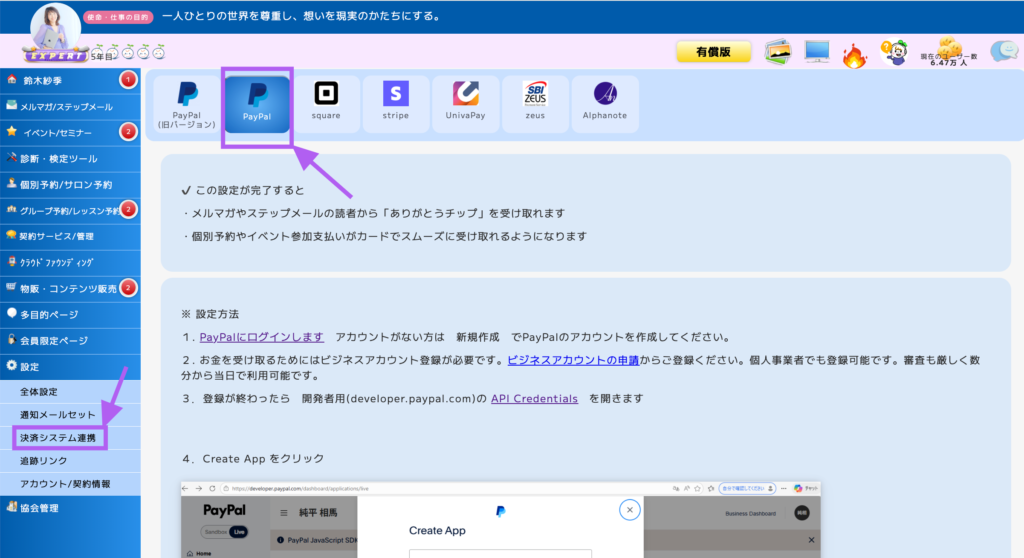The image size is (1024, 558).
Task: Open 通知メールセット in the settings submenu
Action: pos(58,414)
